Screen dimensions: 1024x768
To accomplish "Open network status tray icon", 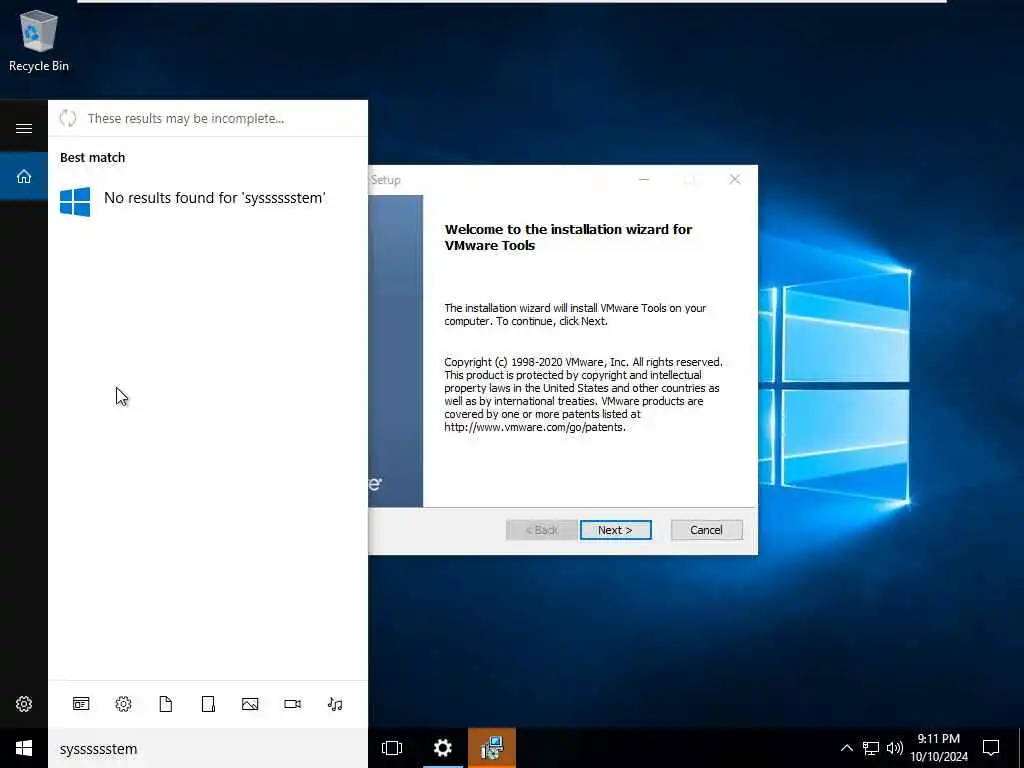I will coord(871,748).
